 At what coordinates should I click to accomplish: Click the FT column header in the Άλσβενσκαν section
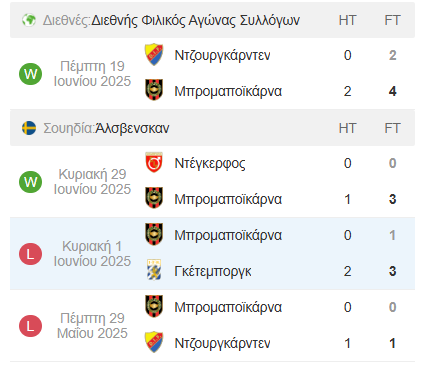coord(392,128)
